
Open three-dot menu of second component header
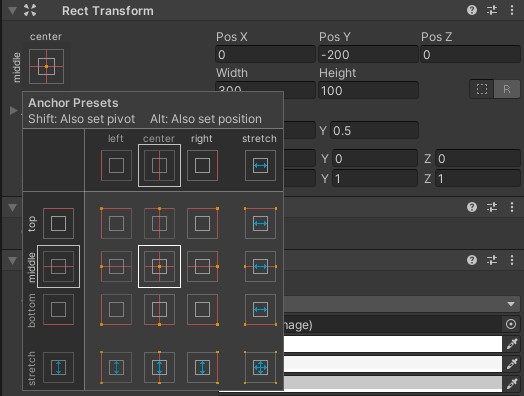click(512, 207)
